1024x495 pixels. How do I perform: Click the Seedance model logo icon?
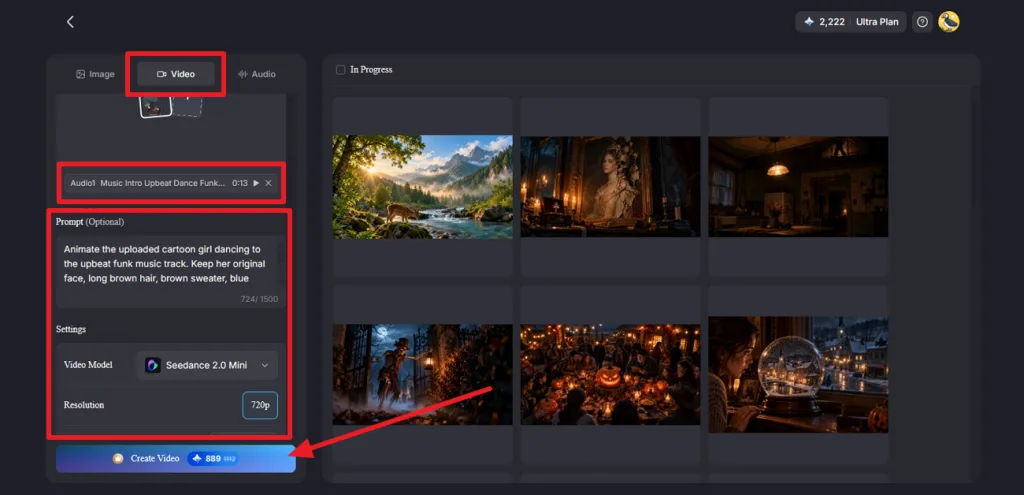pyautogui.click(x=153, y=365)
